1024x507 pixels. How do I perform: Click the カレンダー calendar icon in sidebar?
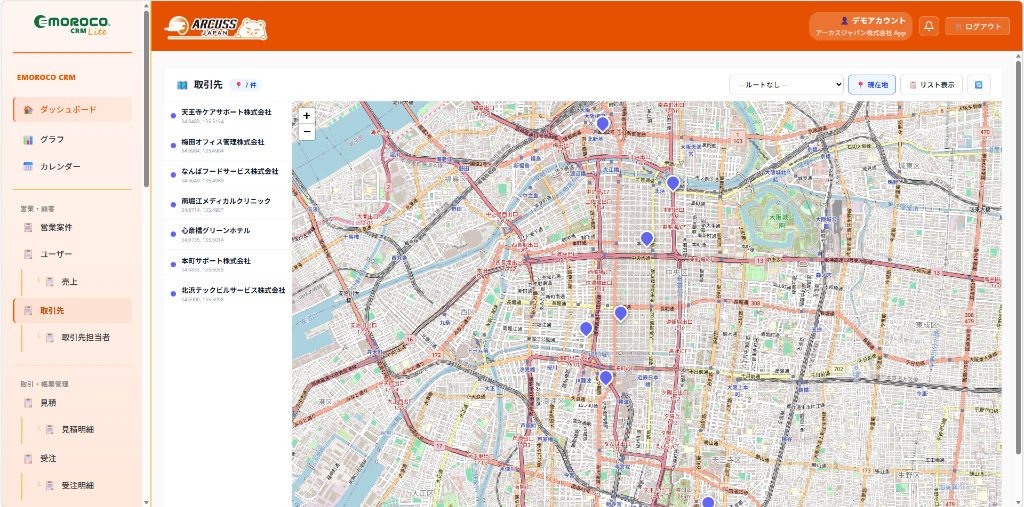point(28,167)
